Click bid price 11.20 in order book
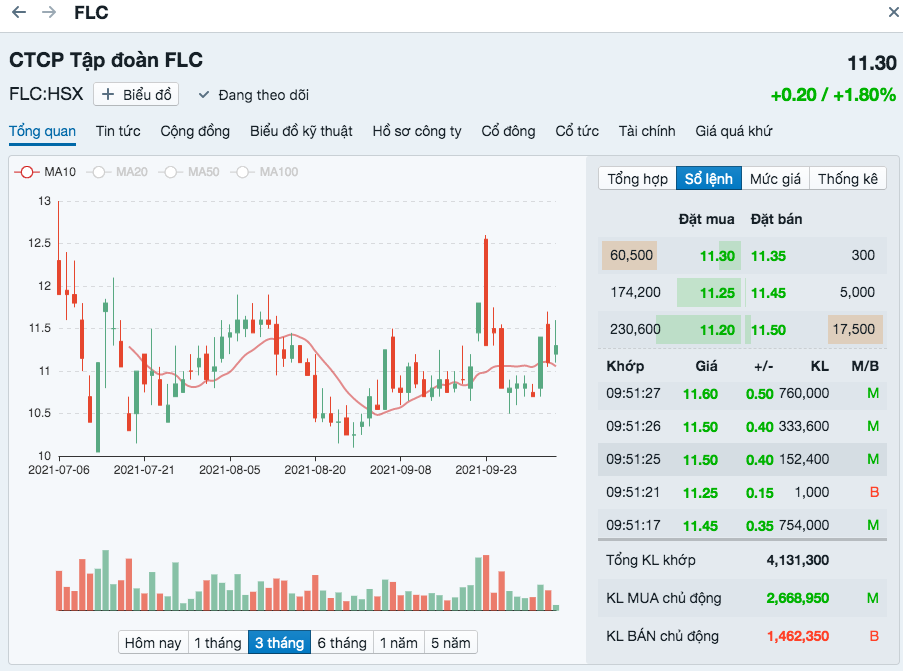 click(718, 329)
